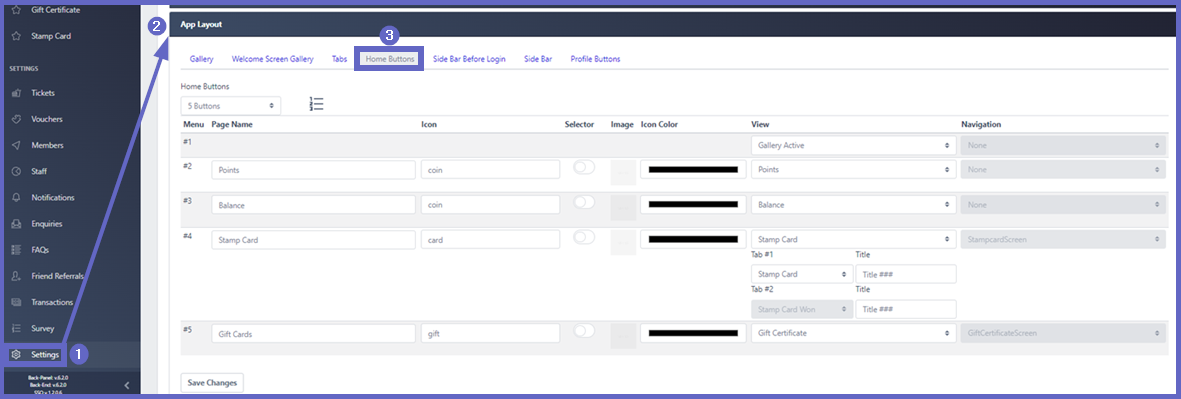The image size is (1181, 399).
Task: Click the Save Changes button
Action: tap(212, 382)
